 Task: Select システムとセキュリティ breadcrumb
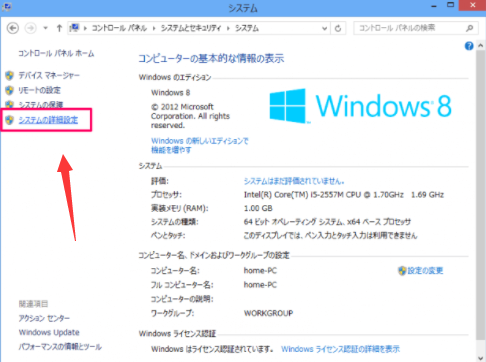191,28
